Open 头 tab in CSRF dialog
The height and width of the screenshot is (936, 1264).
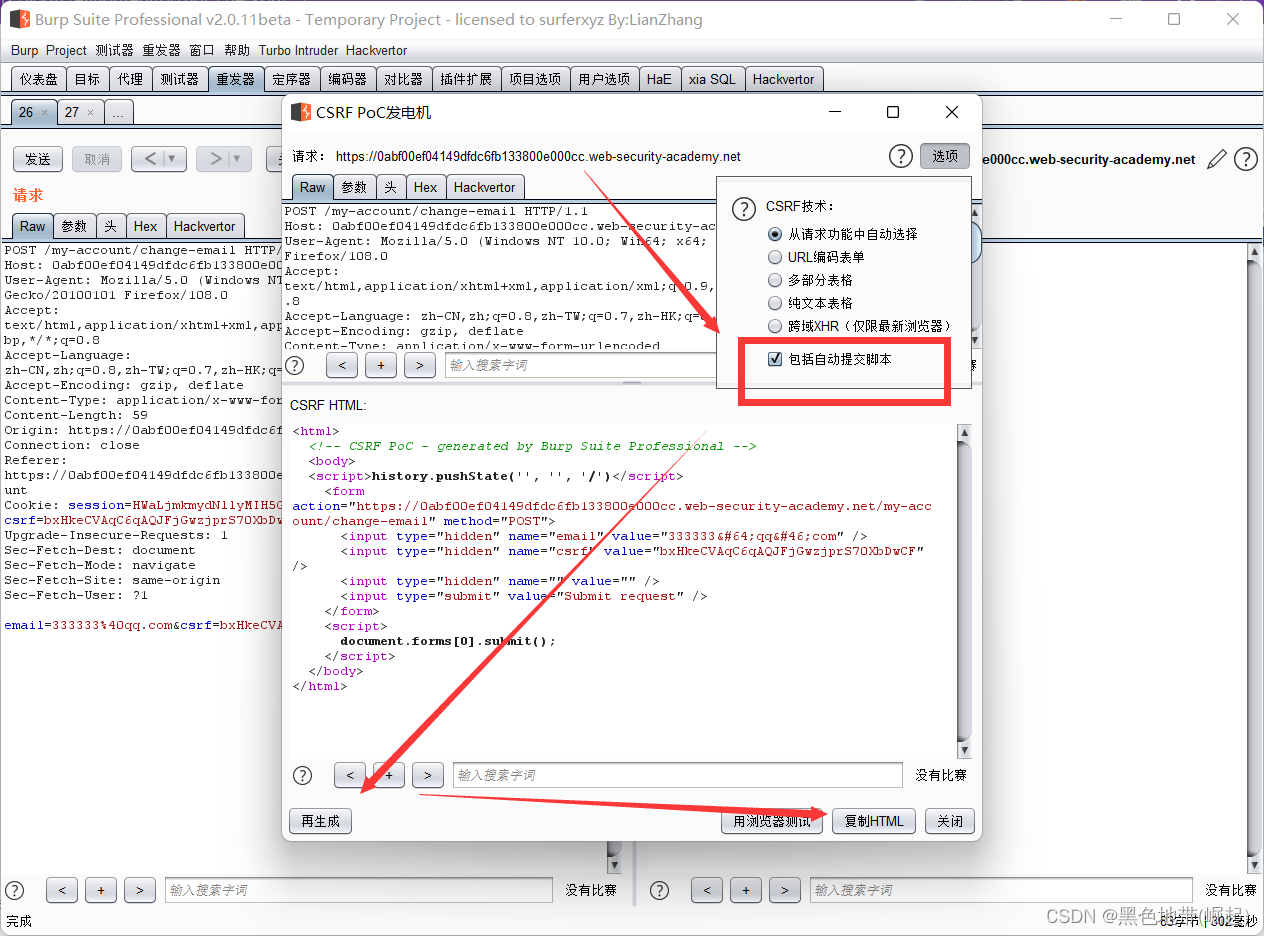[x=390, y=187]
